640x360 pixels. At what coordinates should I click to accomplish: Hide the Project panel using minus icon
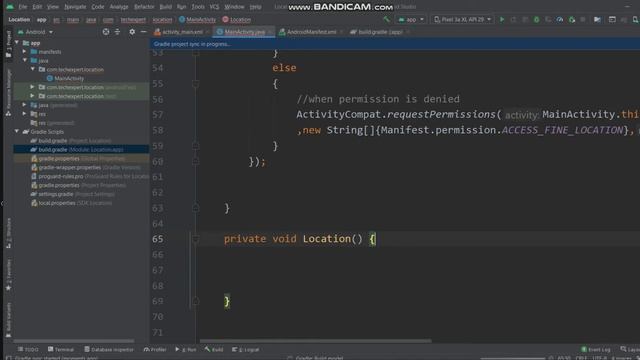pyautogui.click(x=143, y=31)
